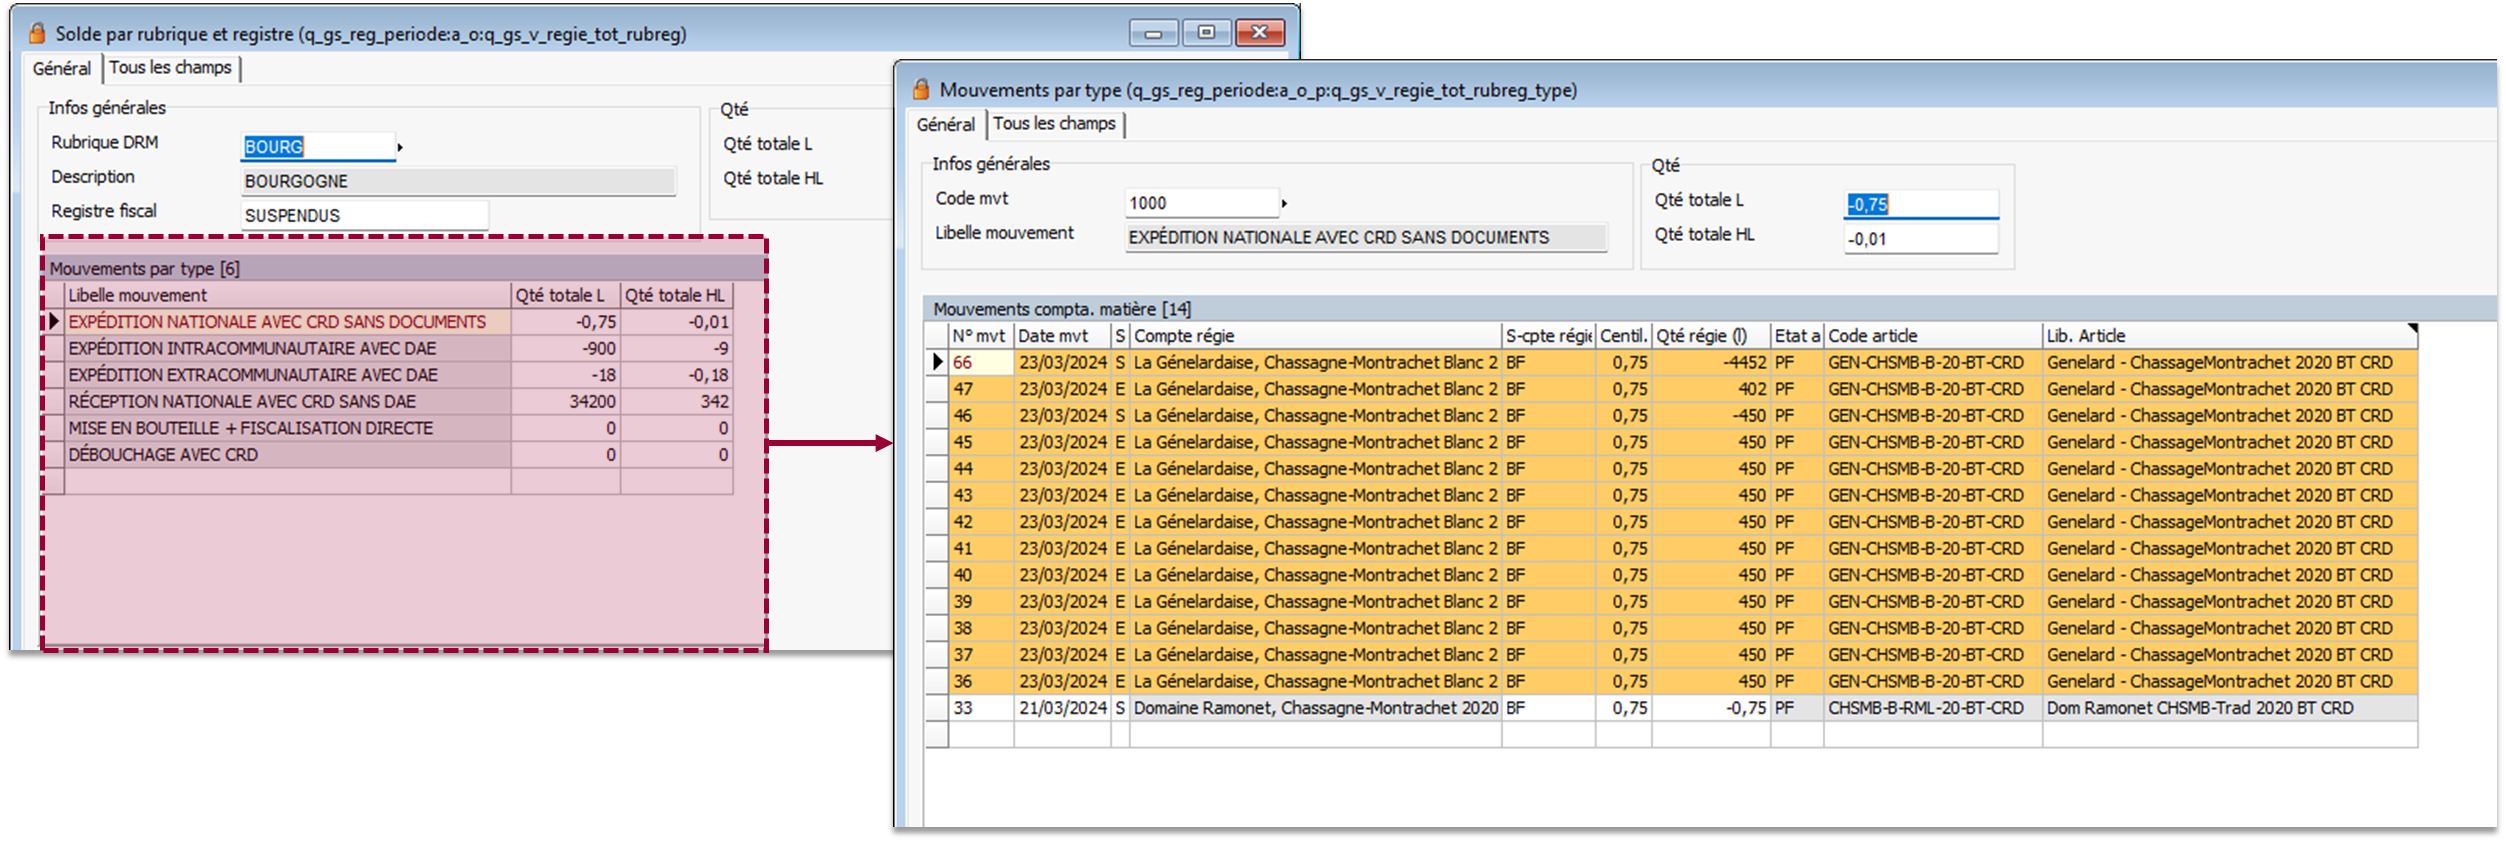Open Tous les champs tab in Solde window
Screen dimensions: 2506x842
point(170,68)
